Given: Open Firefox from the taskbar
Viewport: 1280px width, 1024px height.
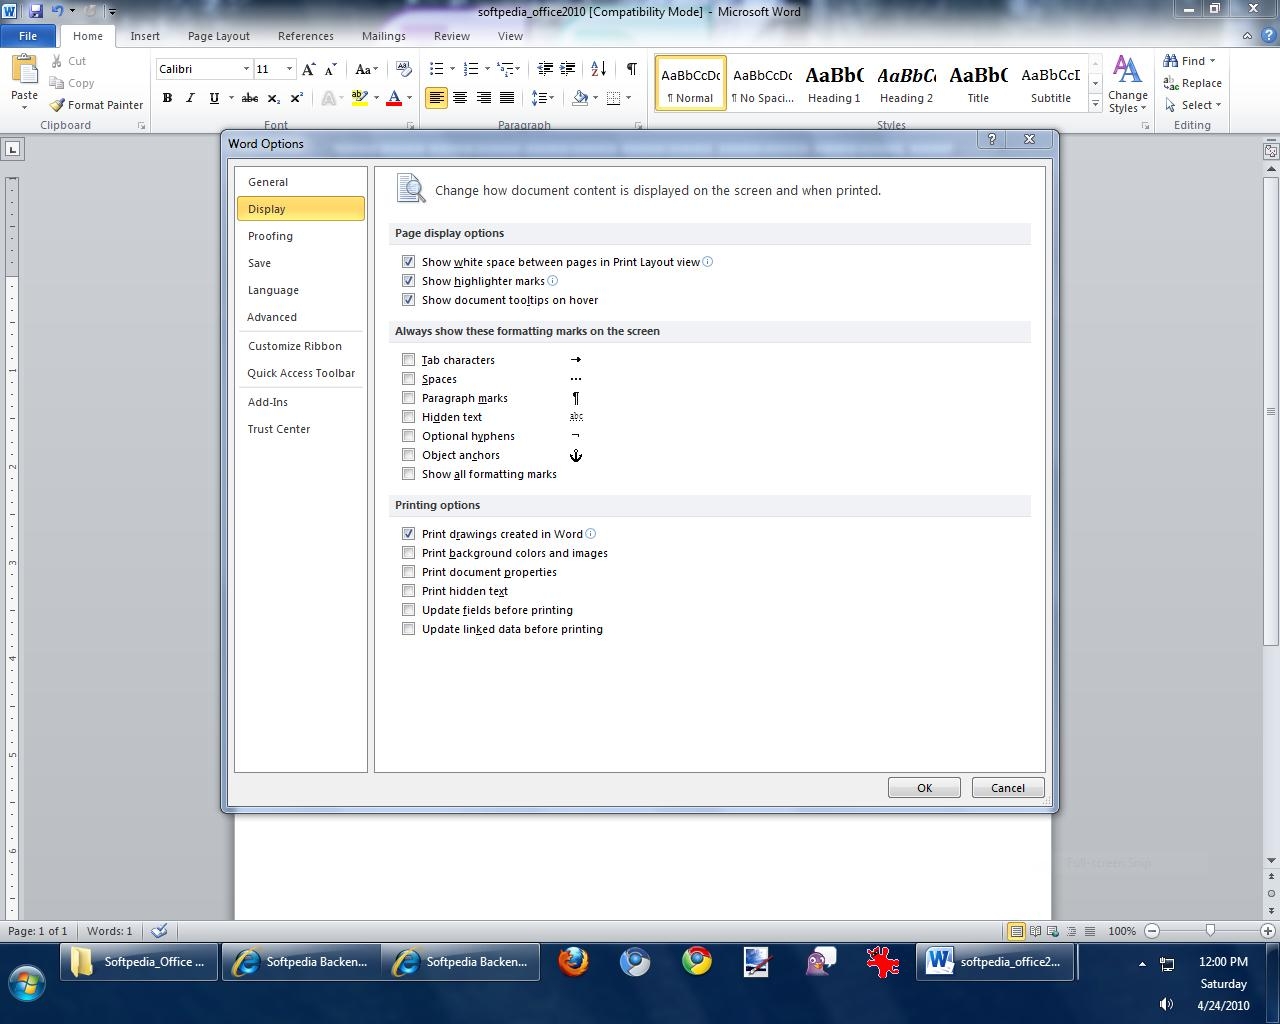Looking at the screenshot, I should (x=573, y=962).
